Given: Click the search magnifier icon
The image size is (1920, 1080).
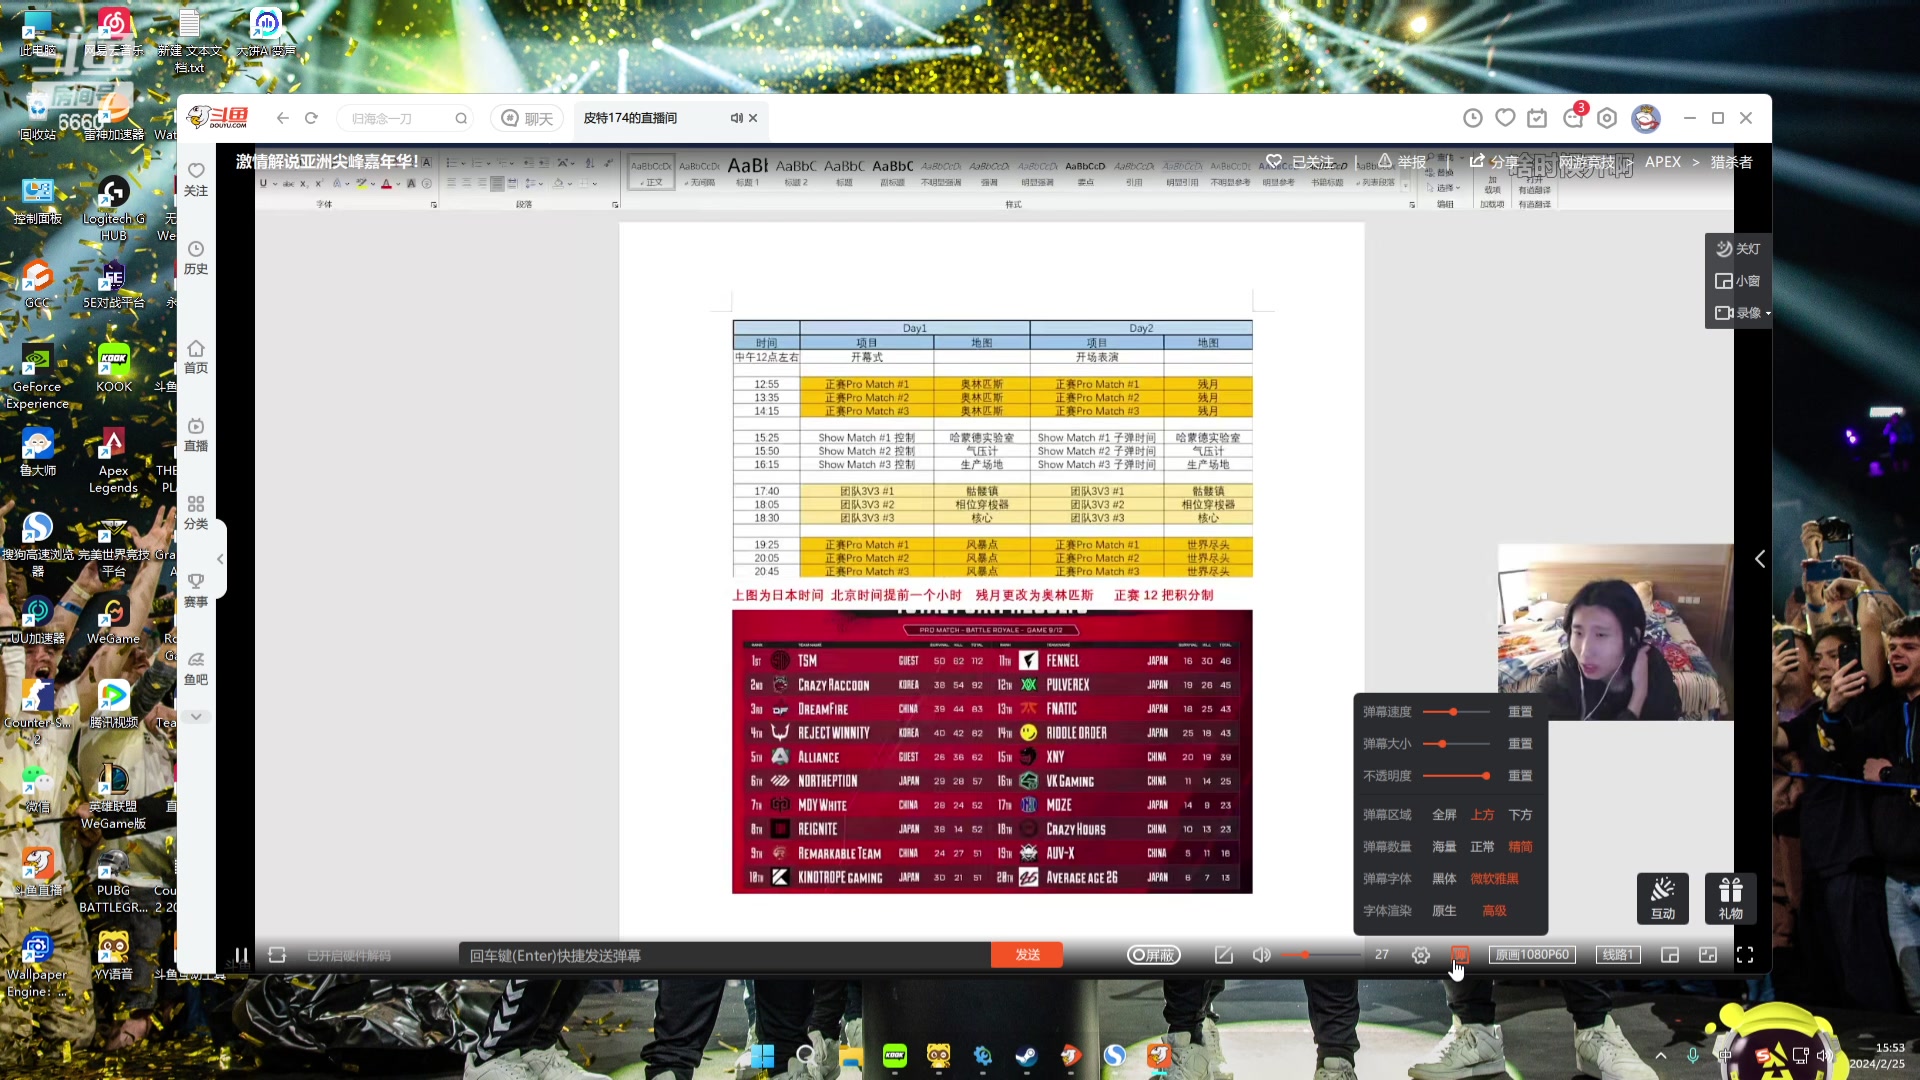Looking at the screenshot, I should coord(461,118).
